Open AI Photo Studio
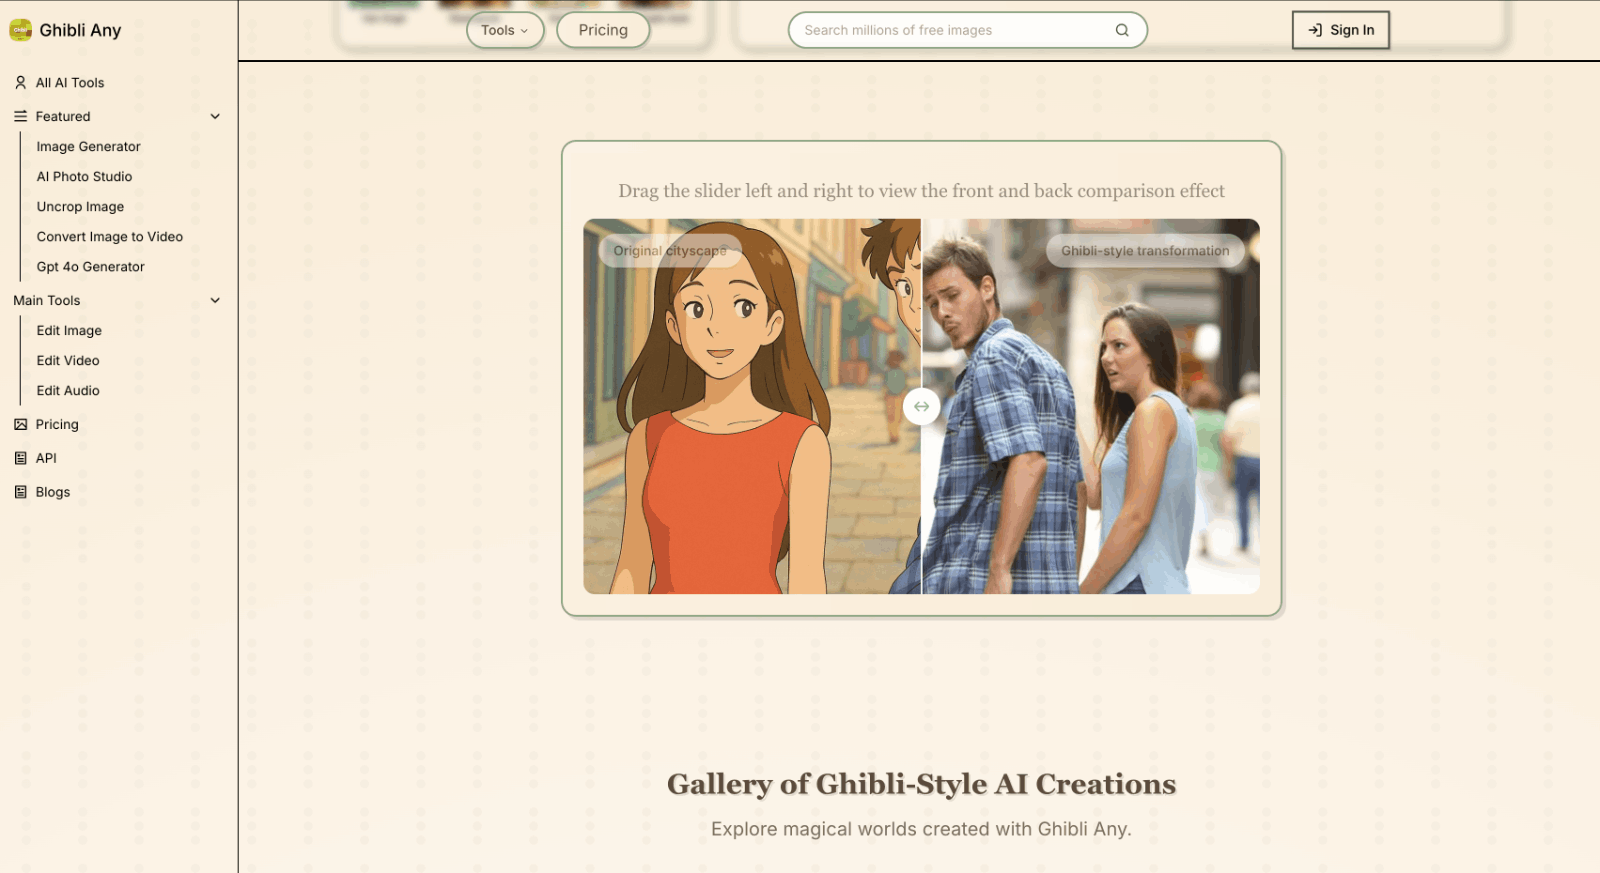The image size is (1600, 873). 85,177
